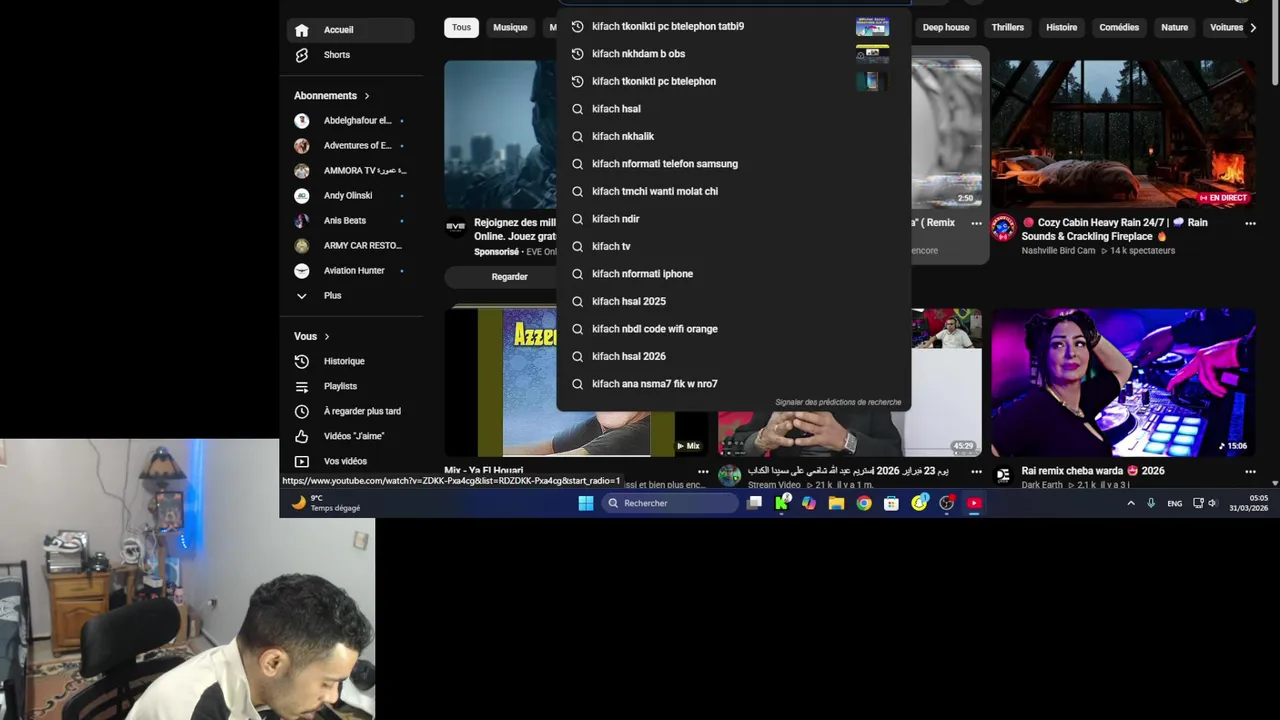Viewport: 1280px width, 720px height.
Task: Select the Tous filter chip
Action: pyautogui.click(x=461, y=28)
